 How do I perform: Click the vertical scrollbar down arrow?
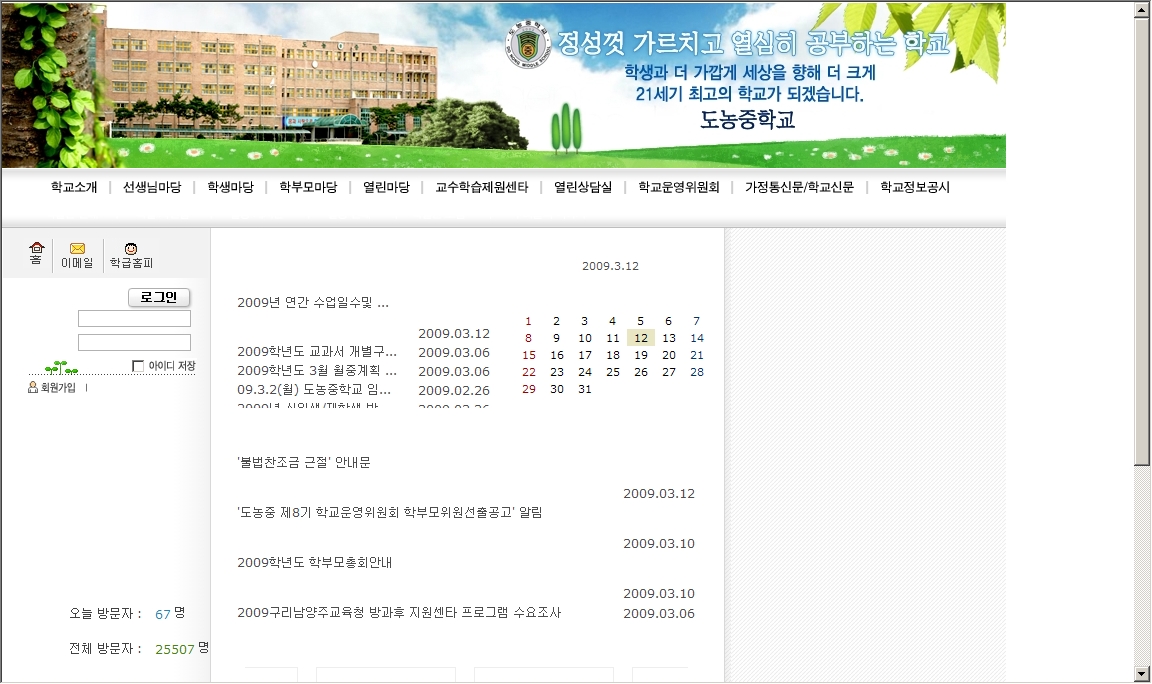(1142, 674)
